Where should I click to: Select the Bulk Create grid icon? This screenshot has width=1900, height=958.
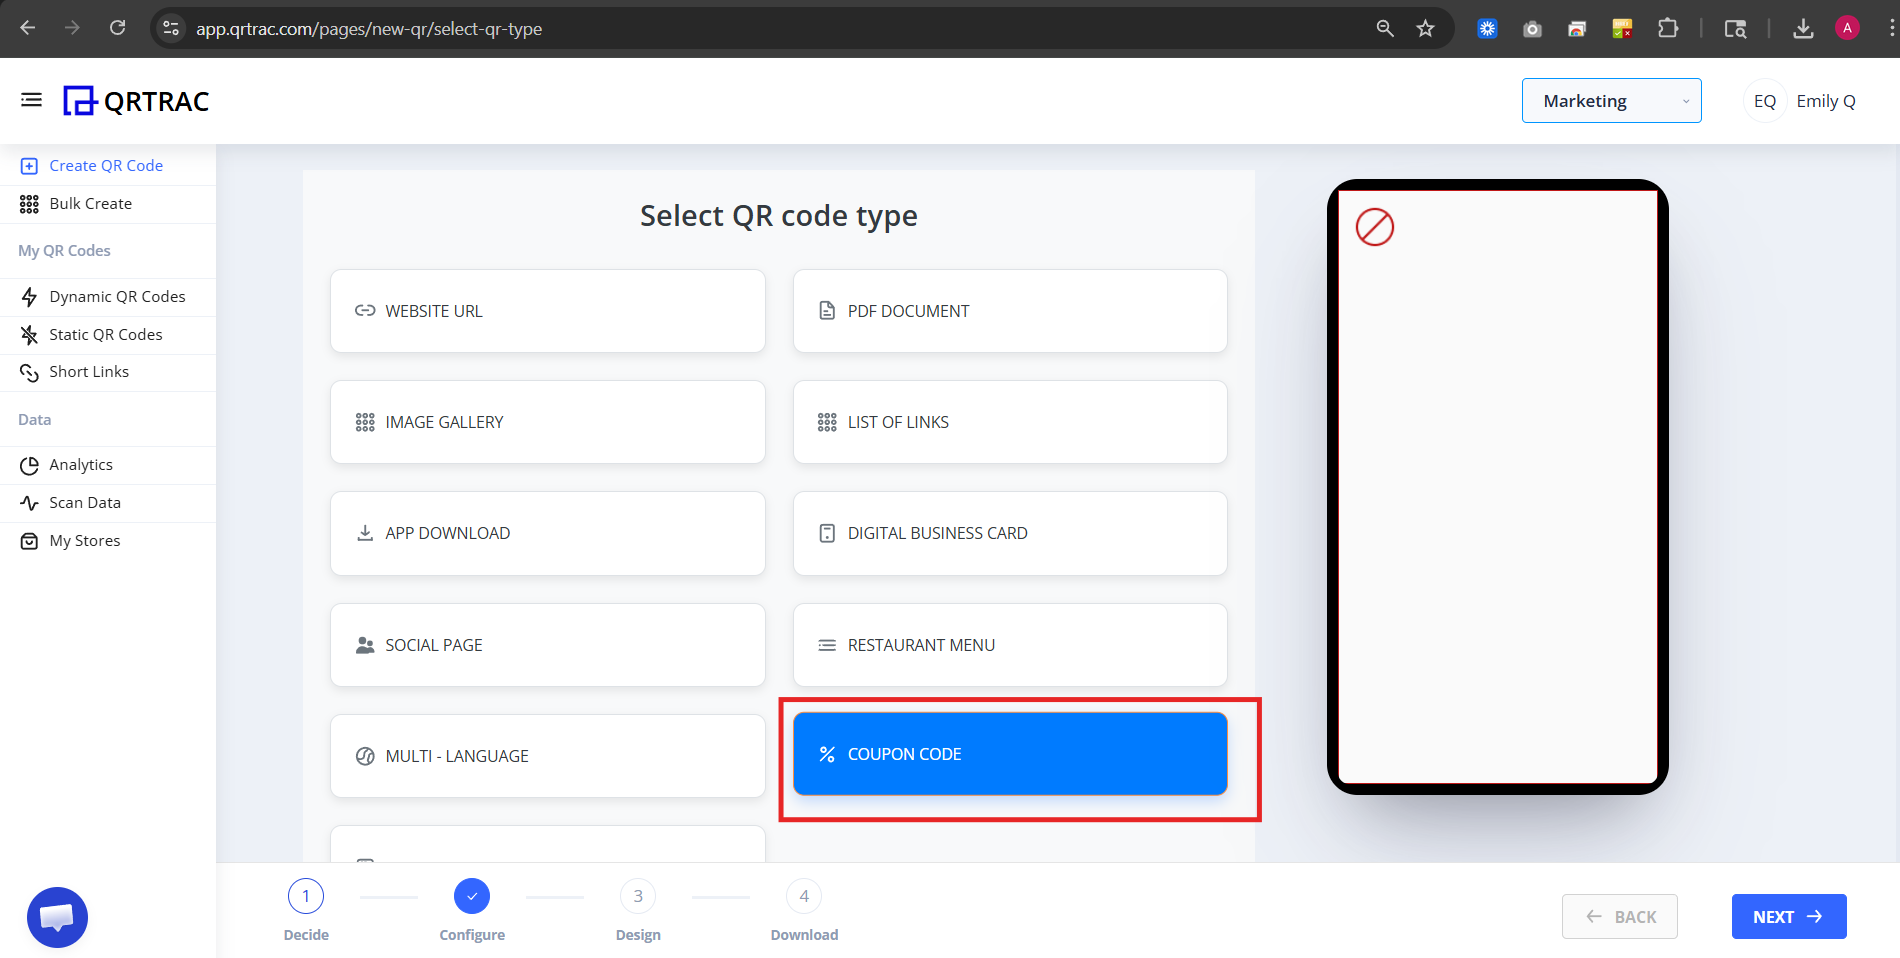click(29, 203)
